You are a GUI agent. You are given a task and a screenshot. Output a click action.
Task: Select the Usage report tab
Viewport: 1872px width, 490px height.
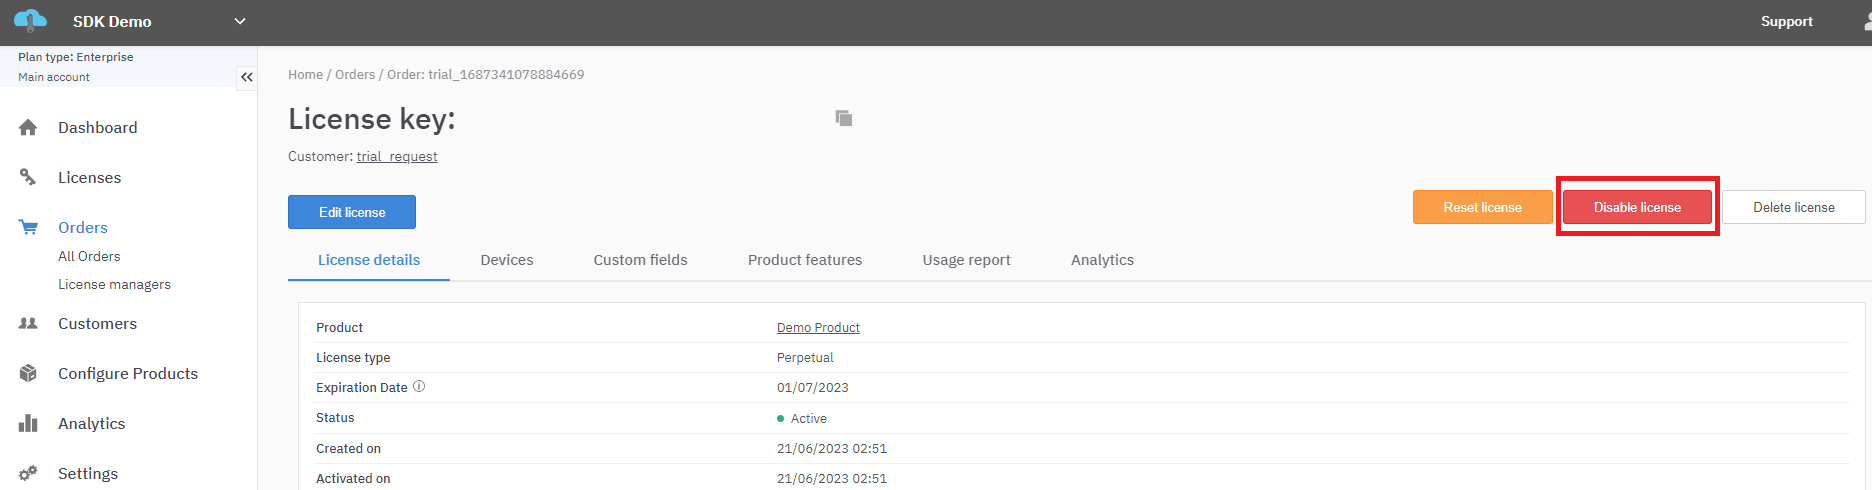point(966,260)
